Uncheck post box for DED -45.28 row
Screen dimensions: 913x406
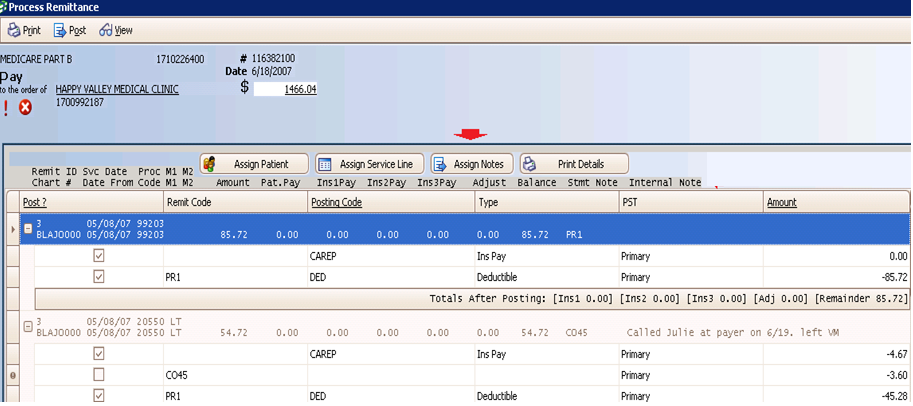click(99, 396)
